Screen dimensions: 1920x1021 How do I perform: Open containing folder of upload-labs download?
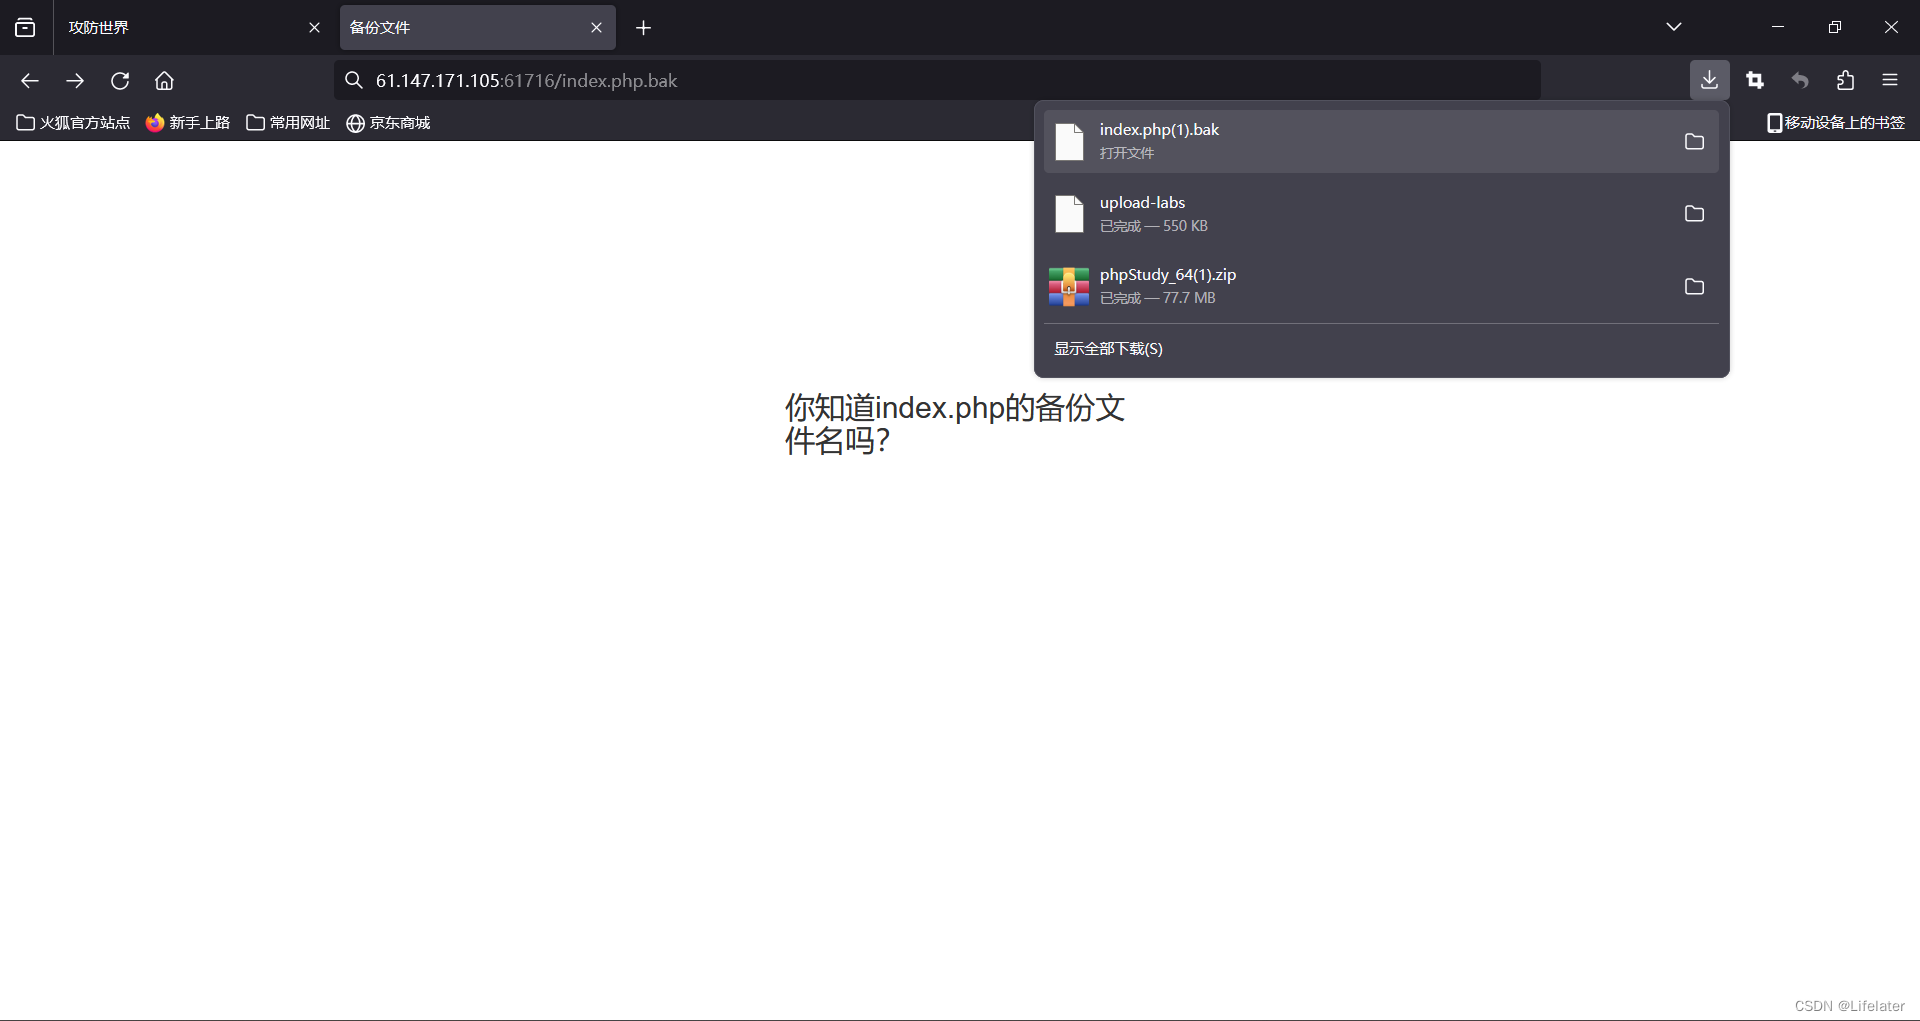click(x=1694, y=213)
